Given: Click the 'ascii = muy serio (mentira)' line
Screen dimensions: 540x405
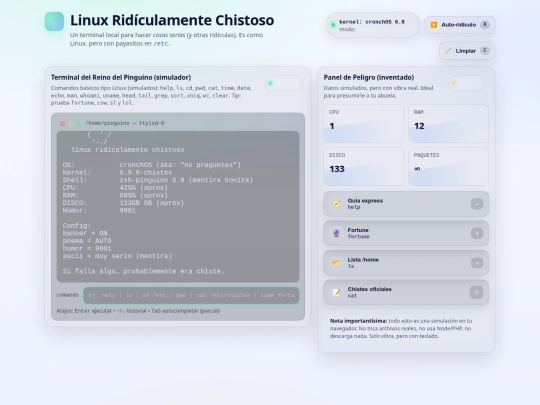Looking at the screenshot, I should 117,256.
